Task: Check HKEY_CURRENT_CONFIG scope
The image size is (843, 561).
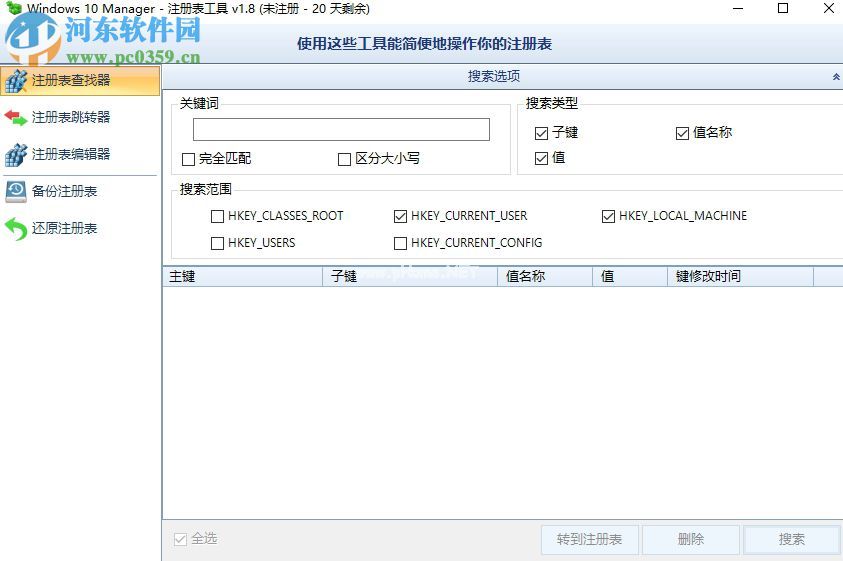Action: 400,243
